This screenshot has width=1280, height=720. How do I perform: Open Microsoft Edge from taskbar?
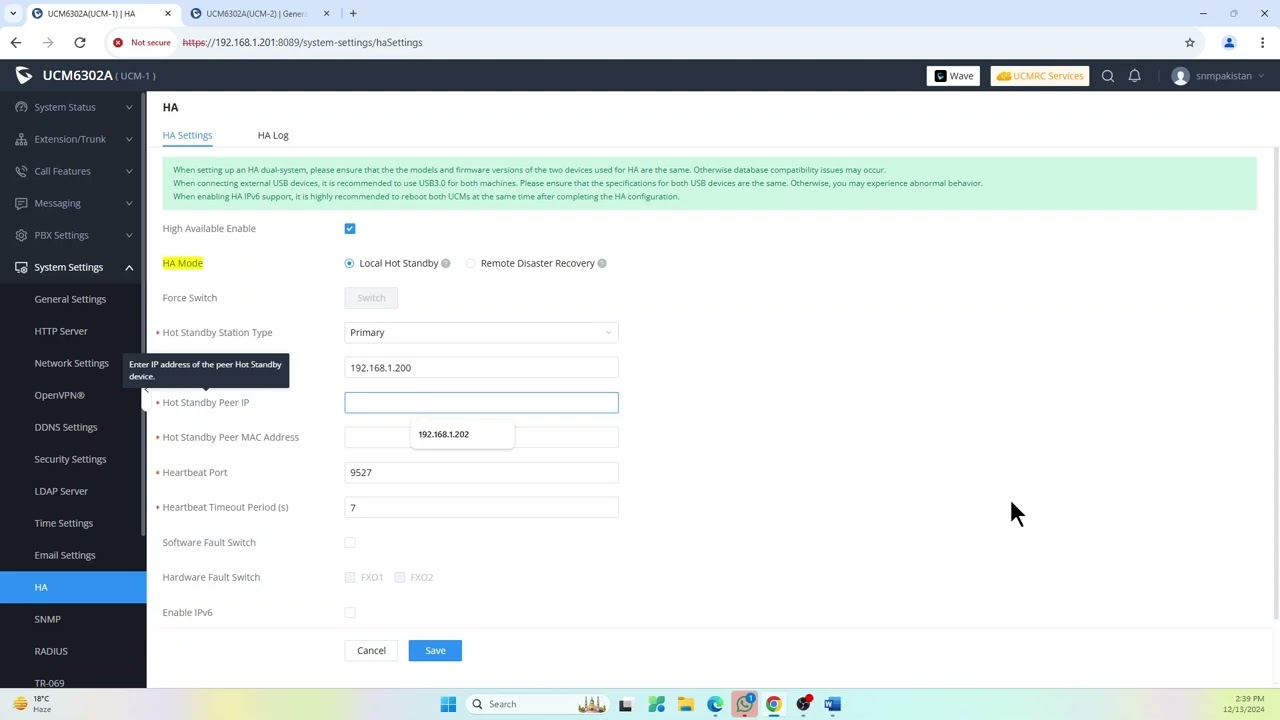715,704
